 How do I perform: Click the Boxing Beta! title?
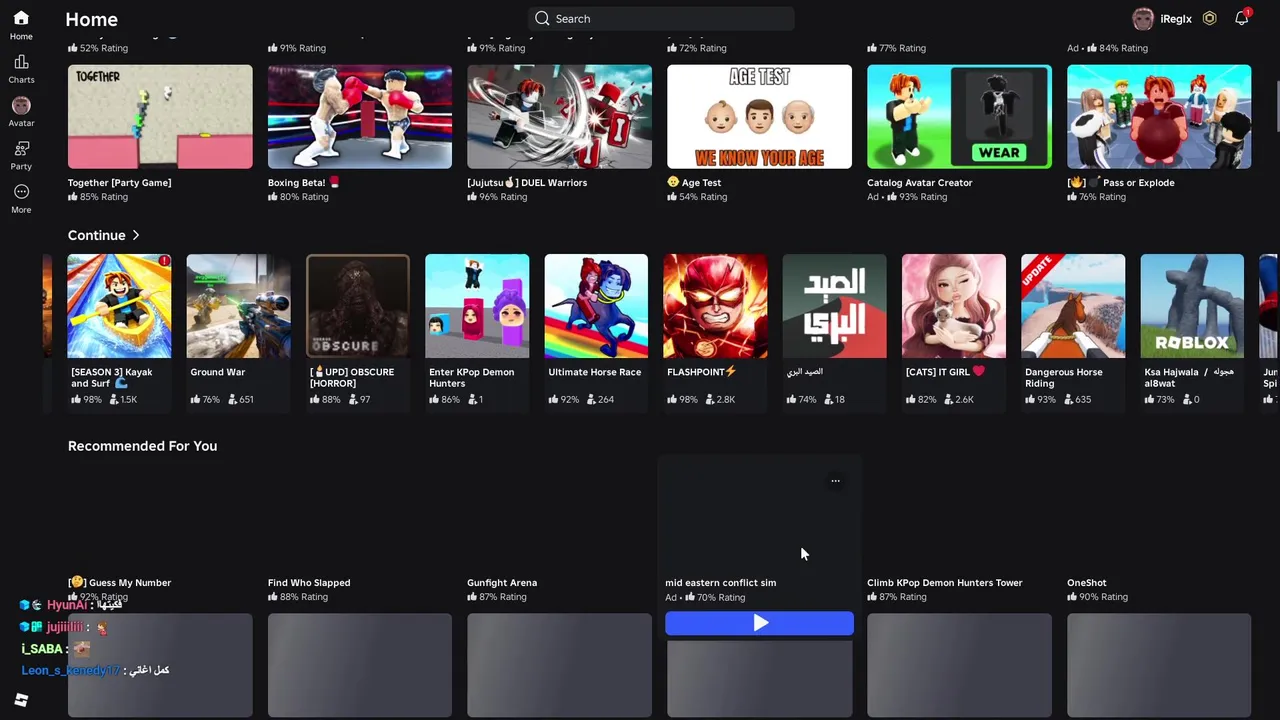pos(303,183)
